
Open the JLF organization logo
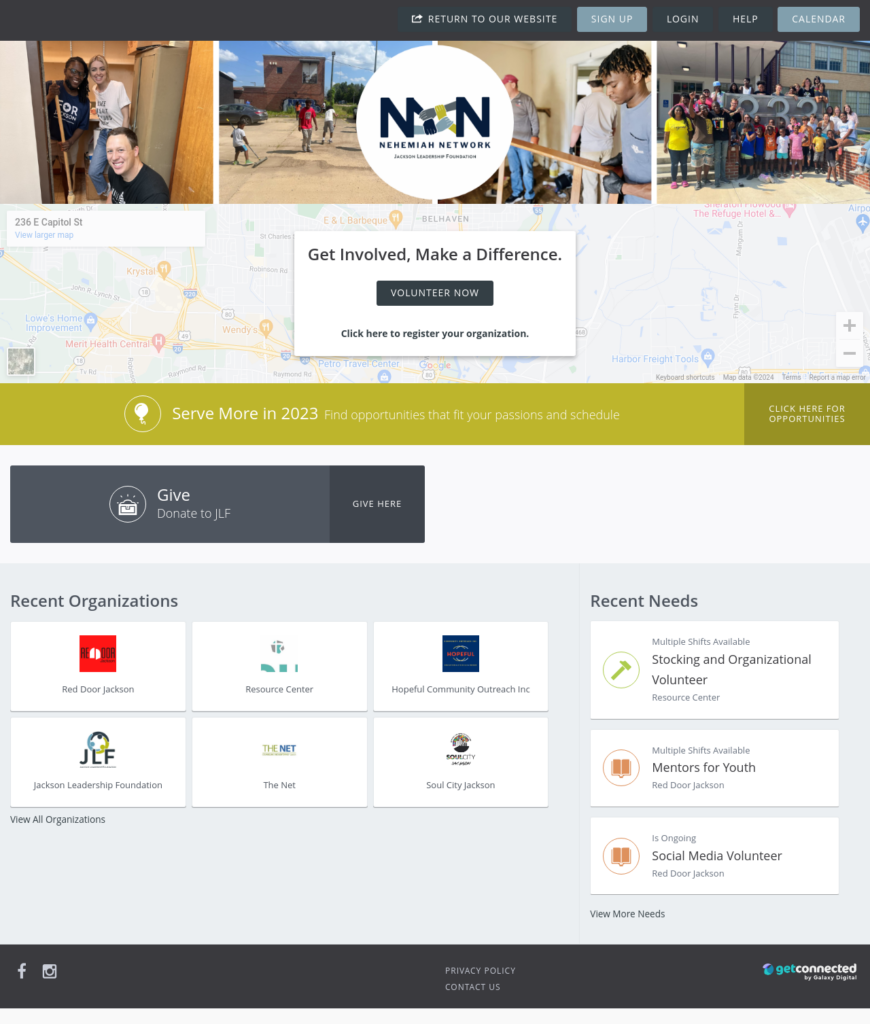pyautogui.click(x=97, y=749)
